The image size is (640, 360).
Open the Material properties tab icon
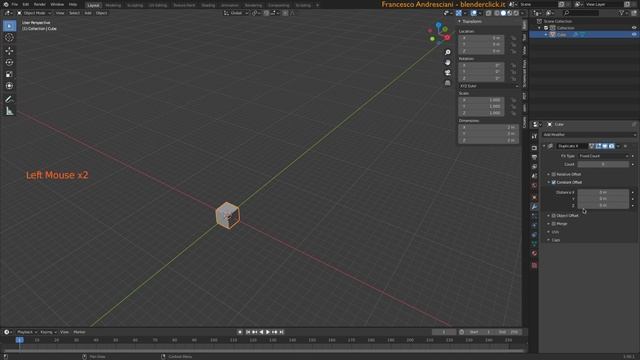point(534,253)
